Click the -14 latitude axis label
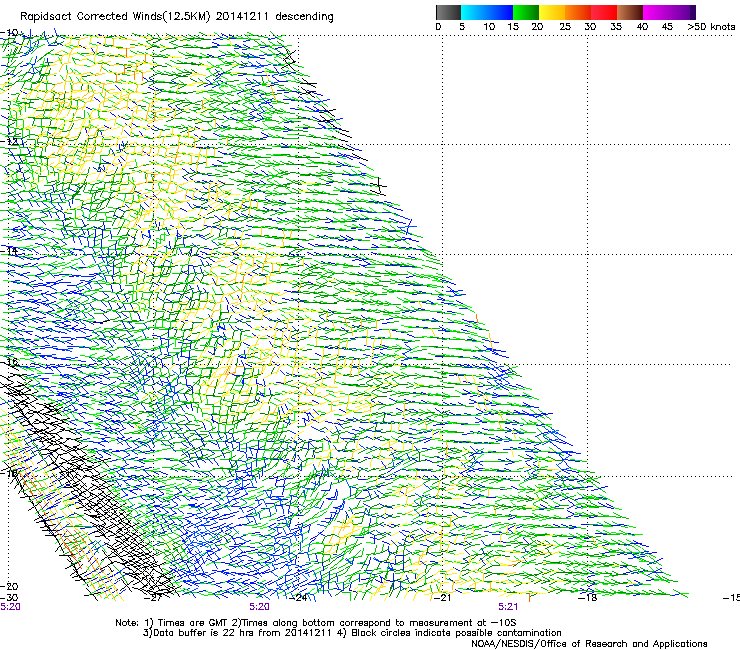 (x=9, y=252)
